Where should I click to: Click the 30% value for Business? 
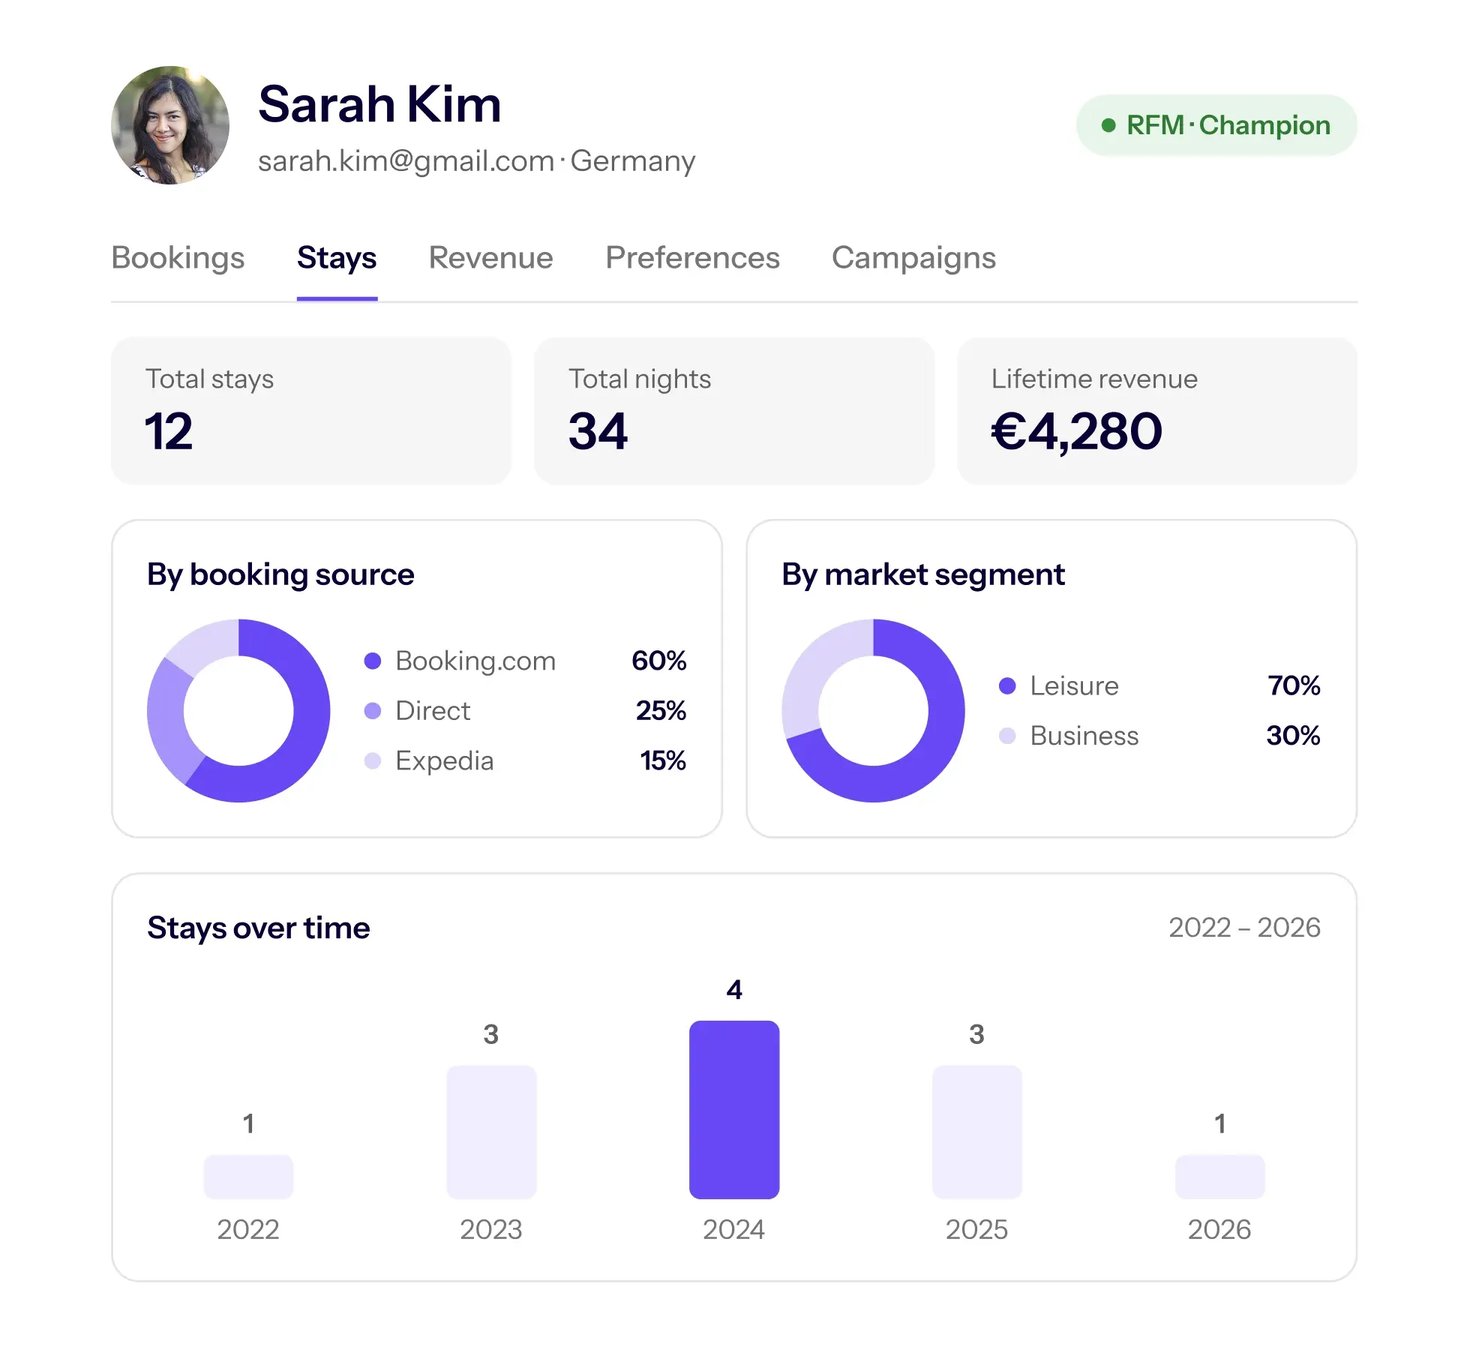click(x=1293, y=736)
